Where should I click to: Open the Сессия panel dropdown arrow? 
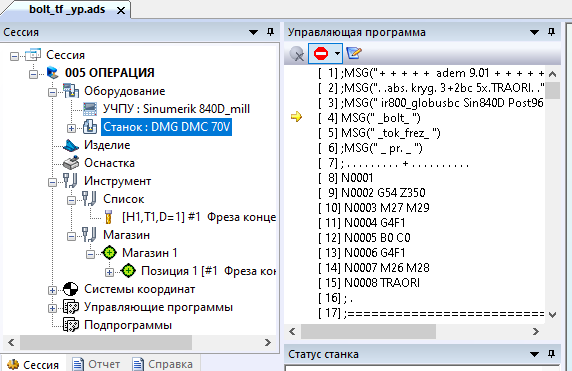click(x=253, y=32)
